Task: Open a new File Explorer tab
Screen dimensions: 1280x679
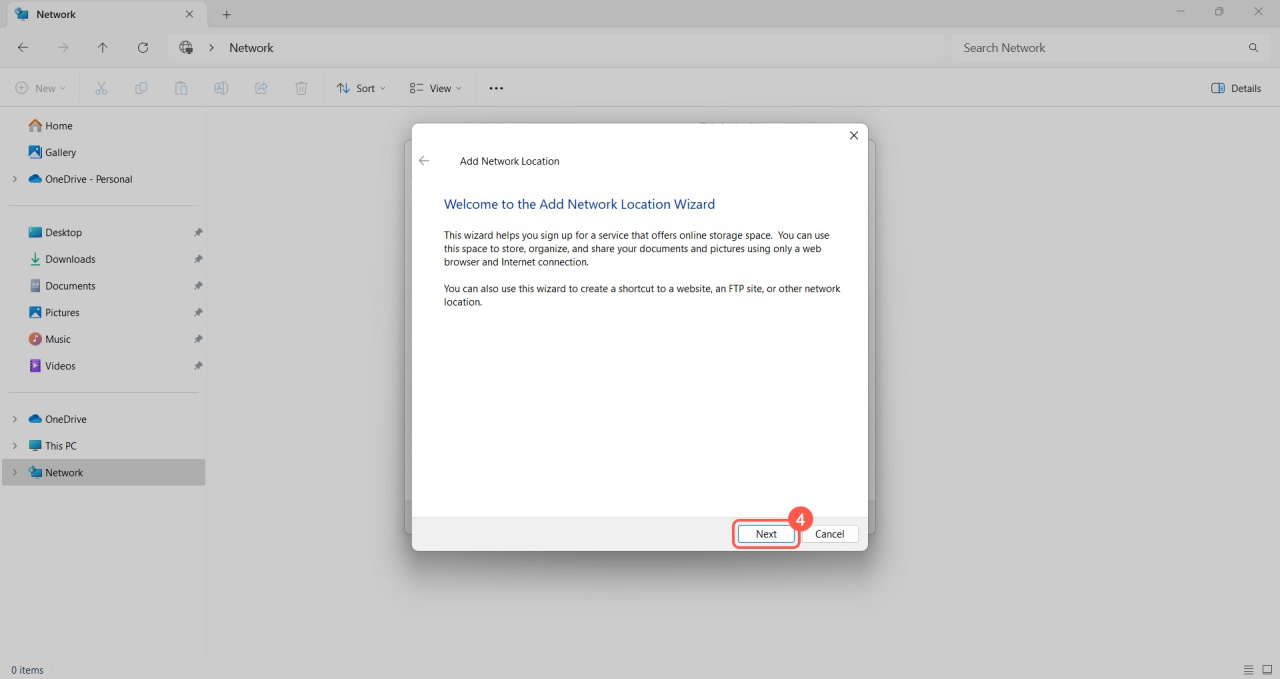Action: 226,15
